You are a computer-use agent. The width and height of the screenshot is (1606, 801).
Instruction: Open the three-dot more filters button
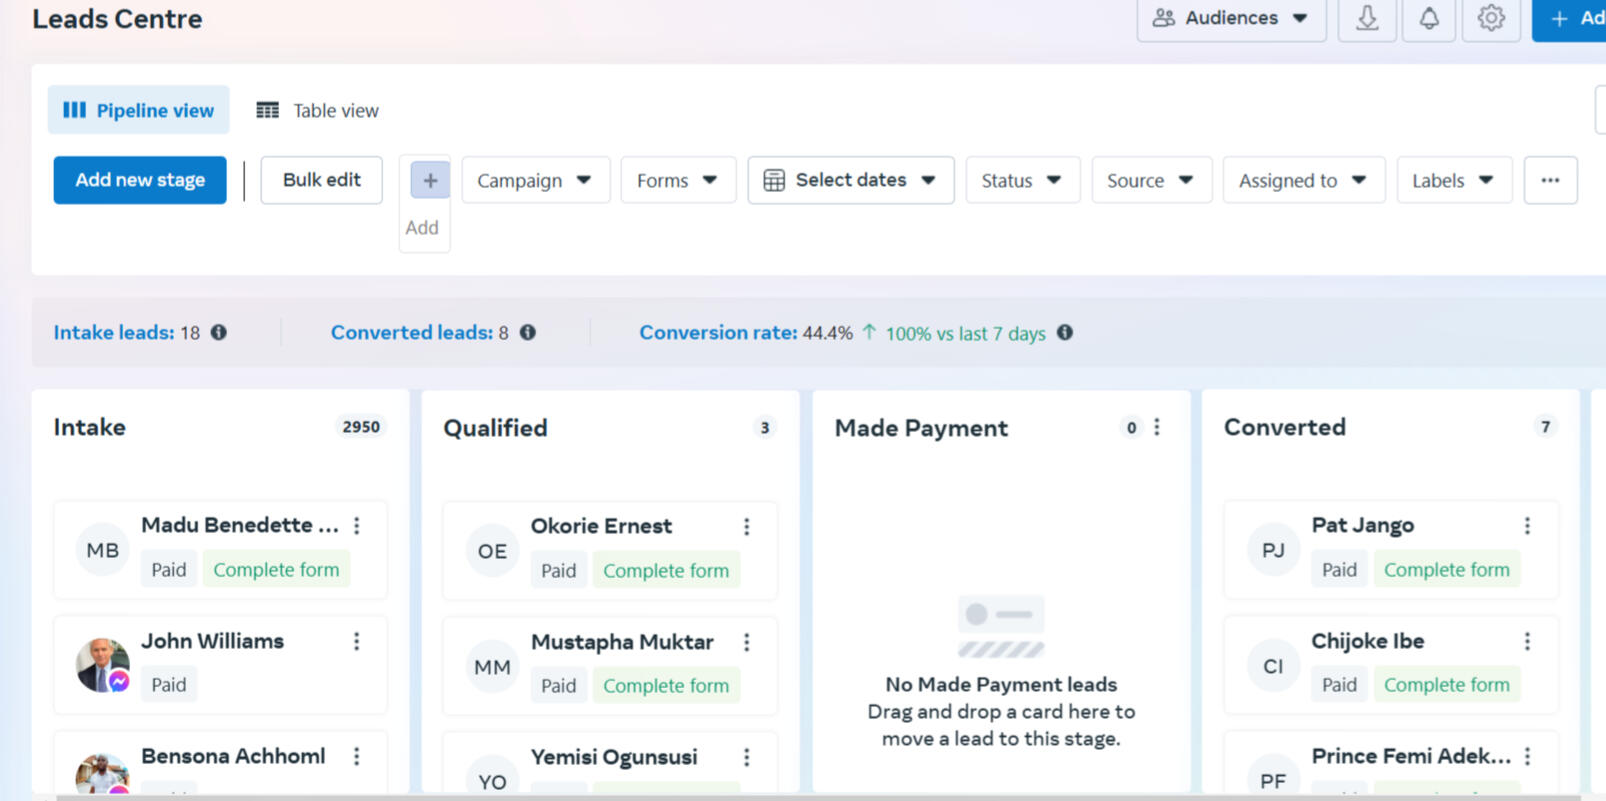click(x=1550, y=180)
